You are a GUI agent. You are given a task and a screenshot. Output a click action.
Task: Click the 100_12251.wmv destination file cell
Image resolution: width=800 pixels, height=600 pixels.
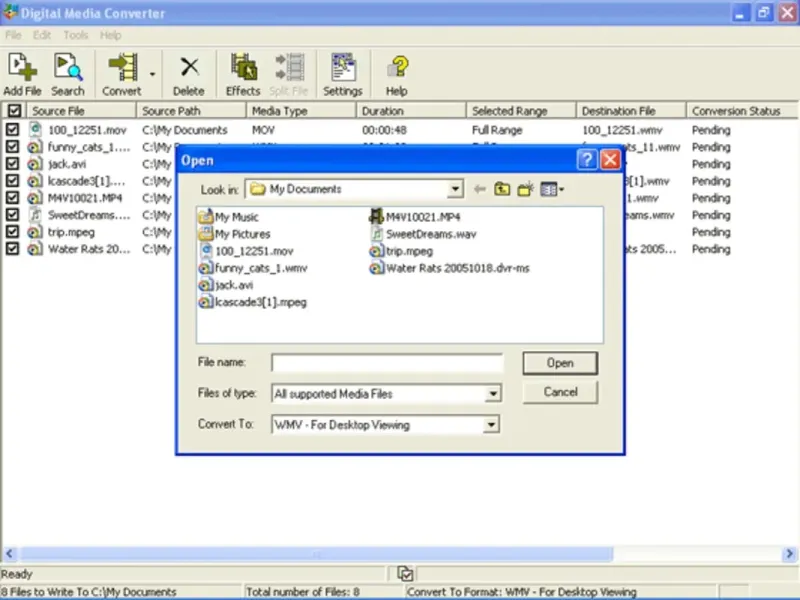622,130
